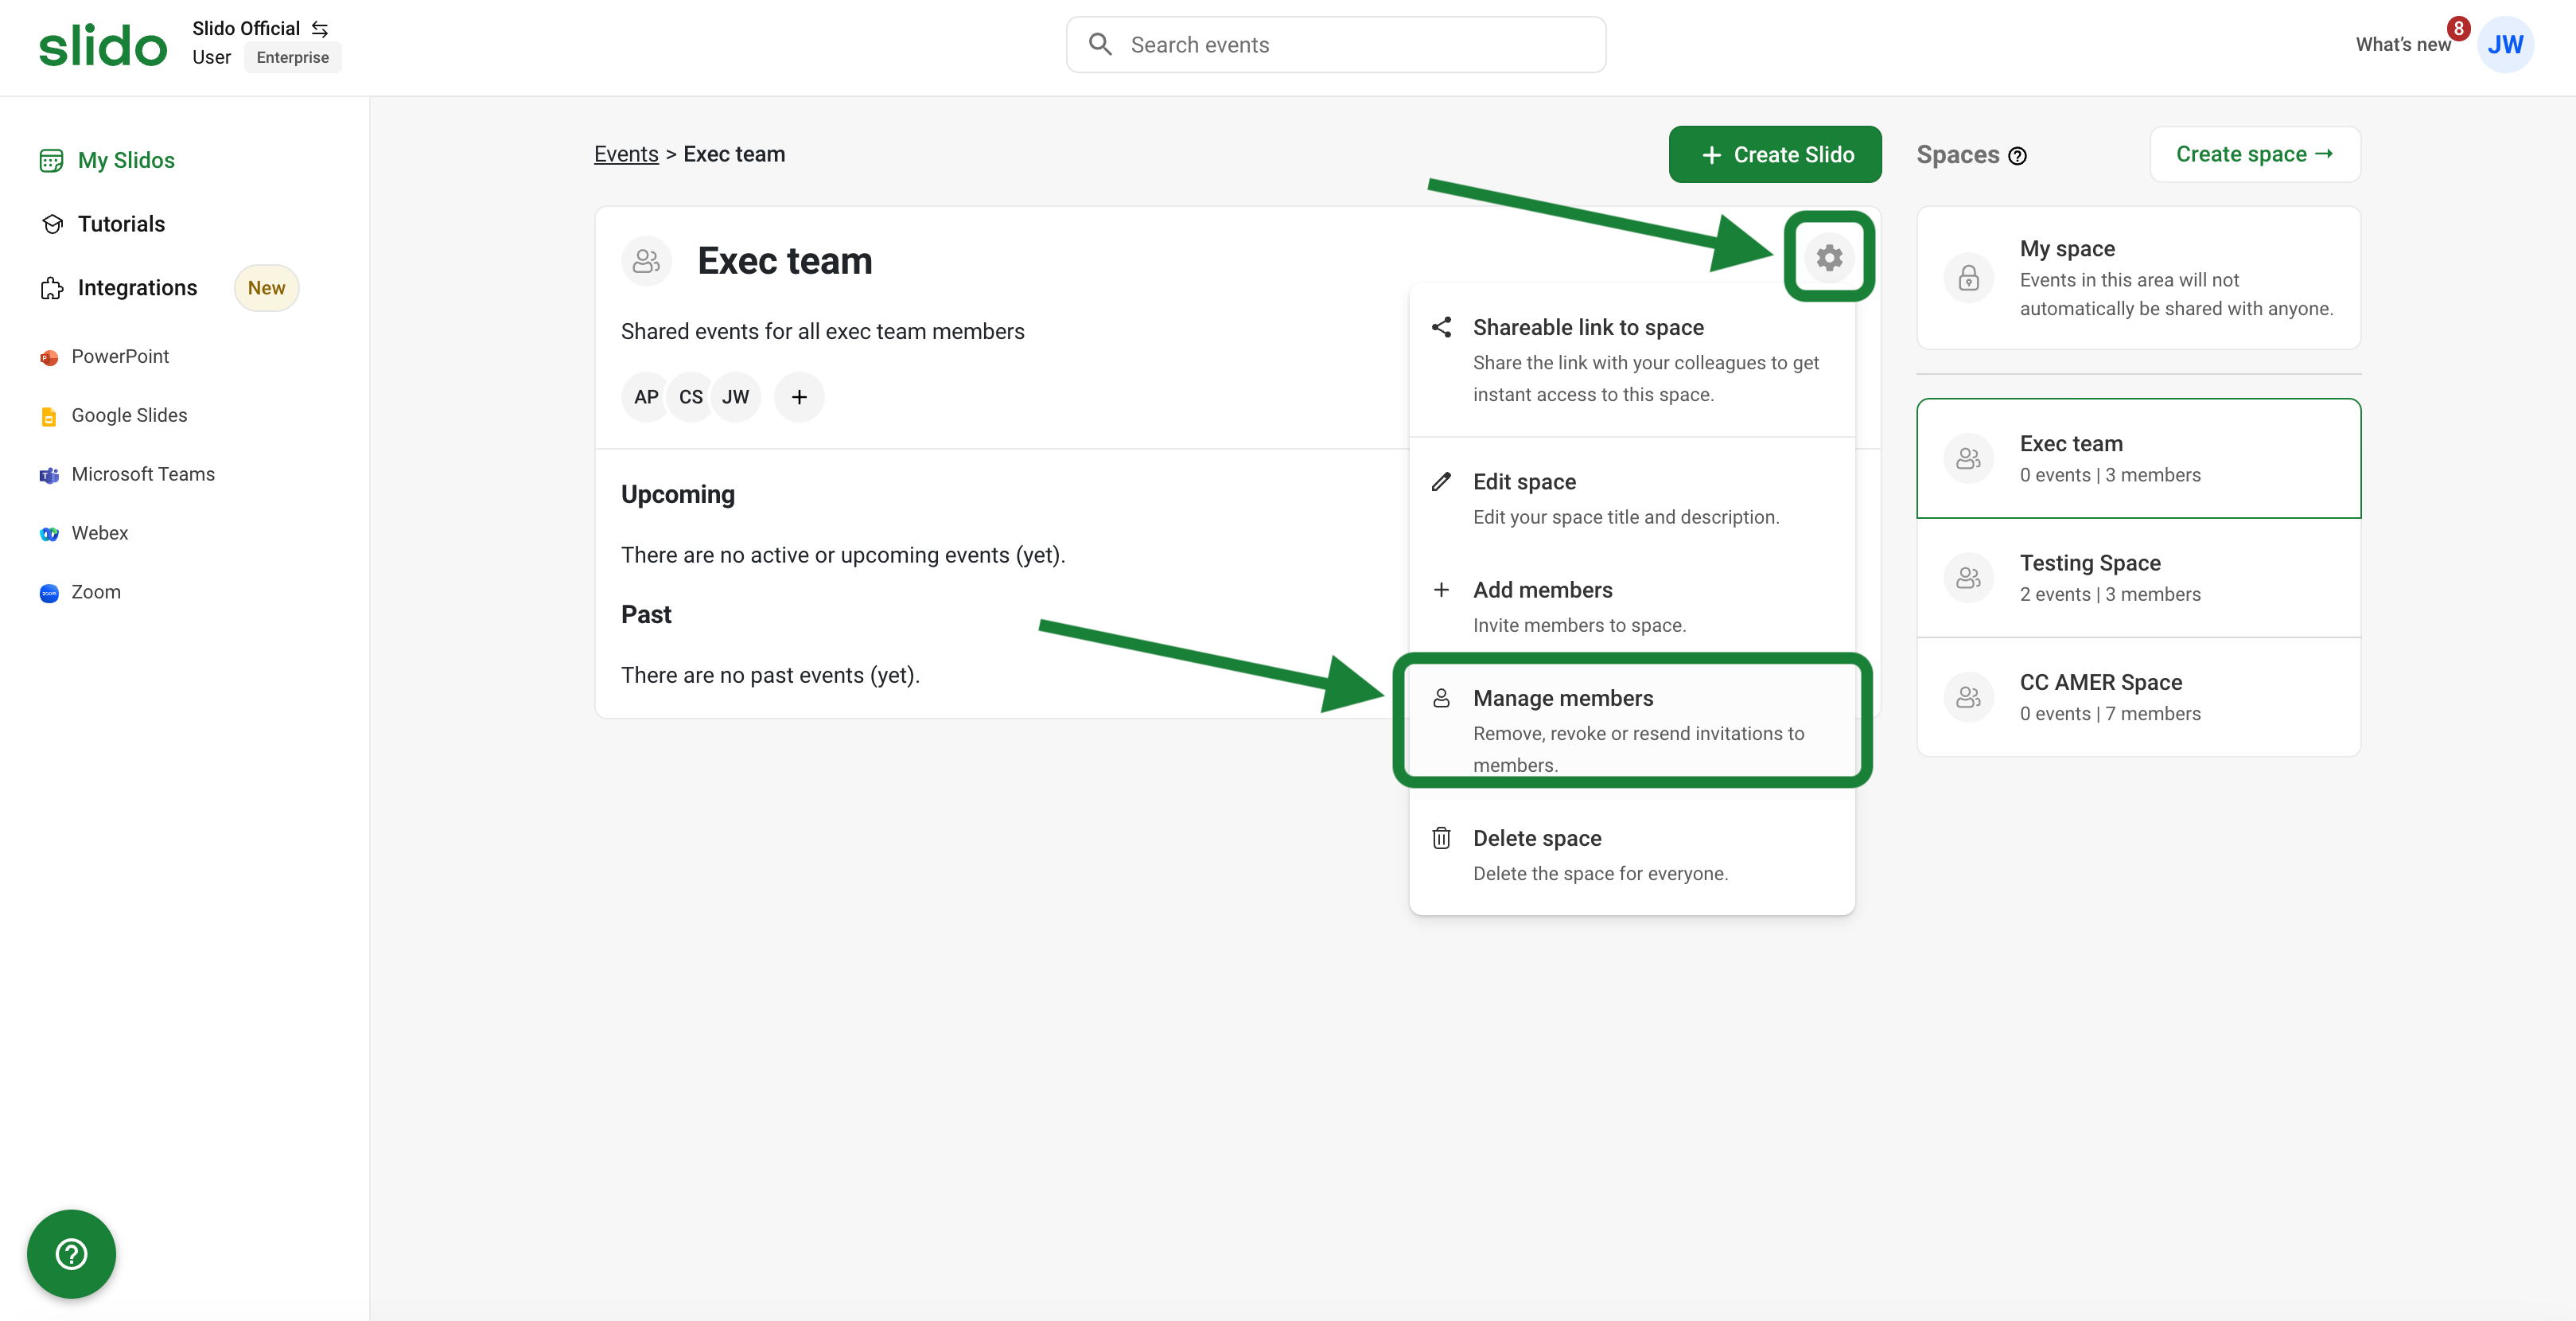Click the person icon beside Manage members
This screenshot has width=2576, height=1321.
[x=1441, y=698]
